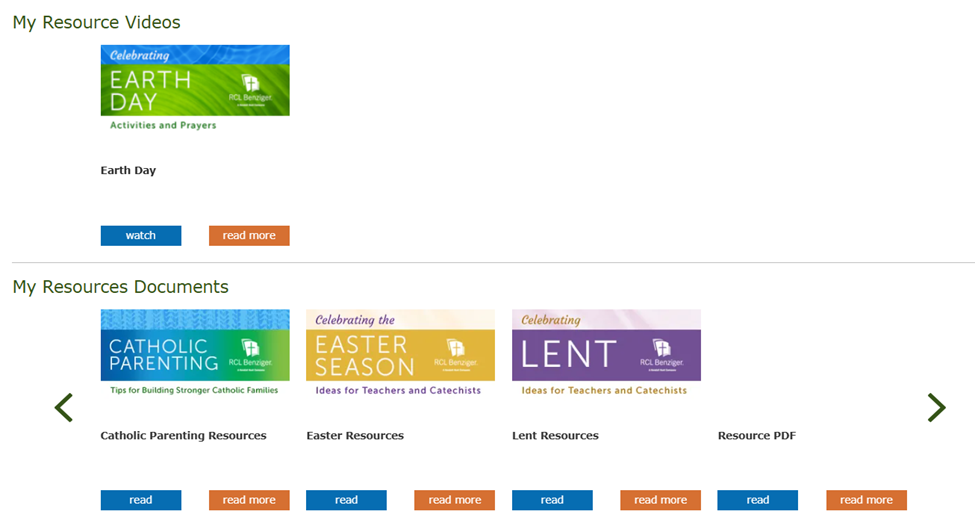Select the Easter Season banner image
The height and width of the screenshot is (532, 975).
tap(400, 352)
